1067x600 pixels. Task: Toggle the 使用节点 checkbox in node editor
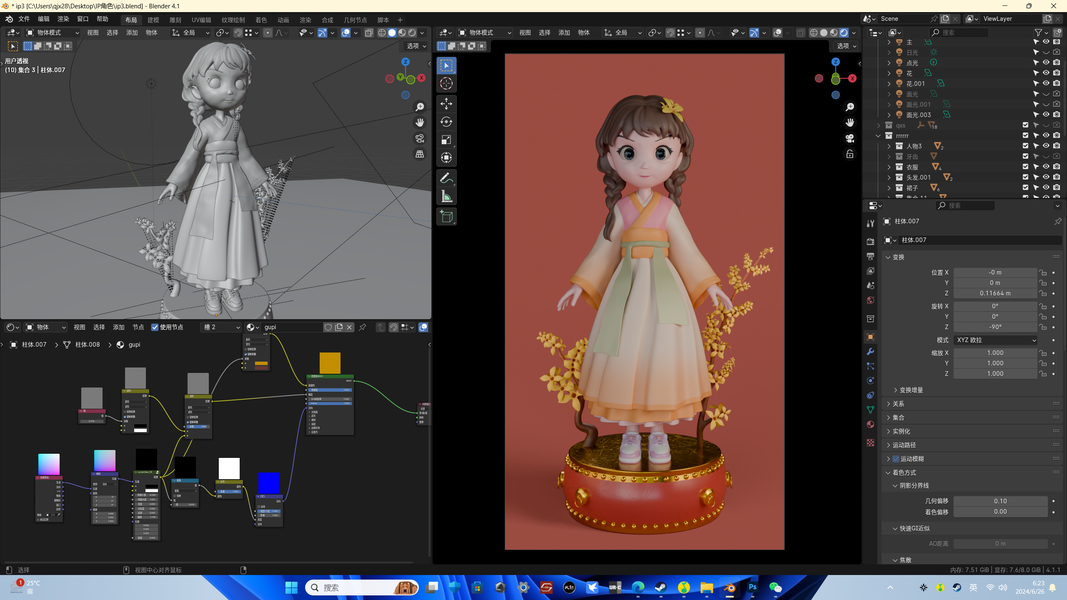tap(155, 327)
